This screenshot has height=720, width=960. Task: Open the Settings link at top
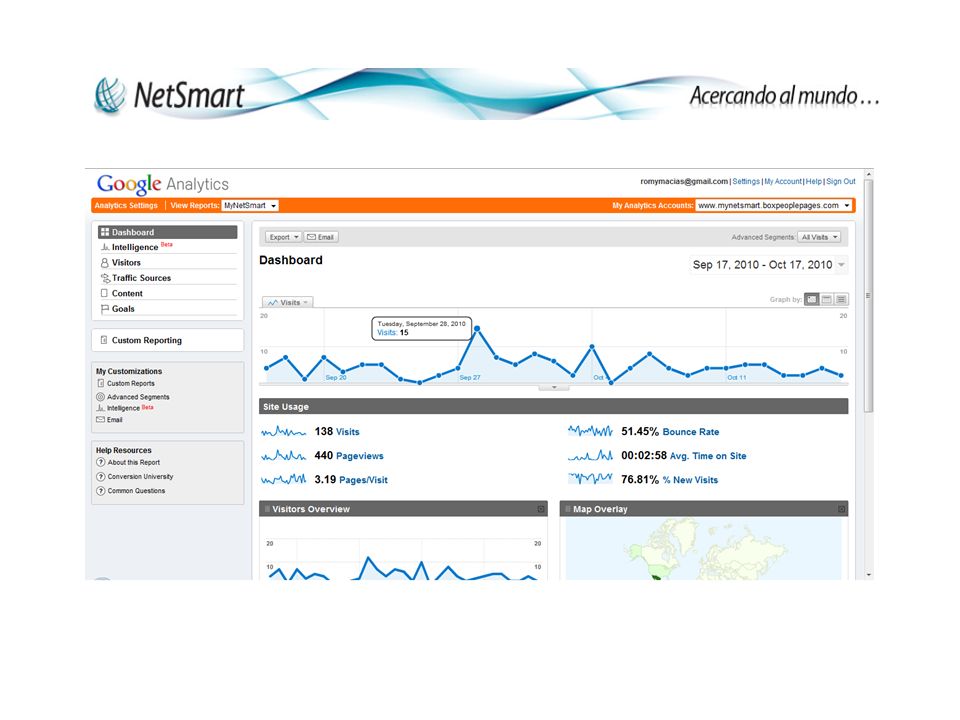(746, 181)
